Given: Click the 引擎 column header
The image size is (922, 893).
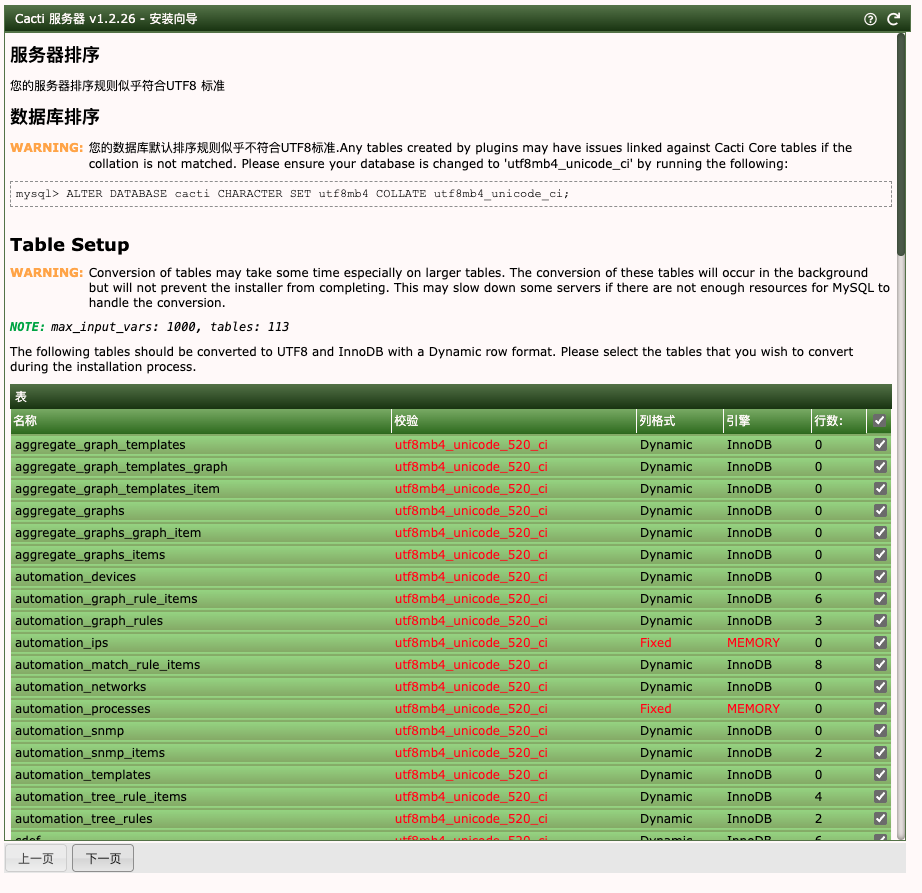Looking at the screenshot, I should point(766,421).
